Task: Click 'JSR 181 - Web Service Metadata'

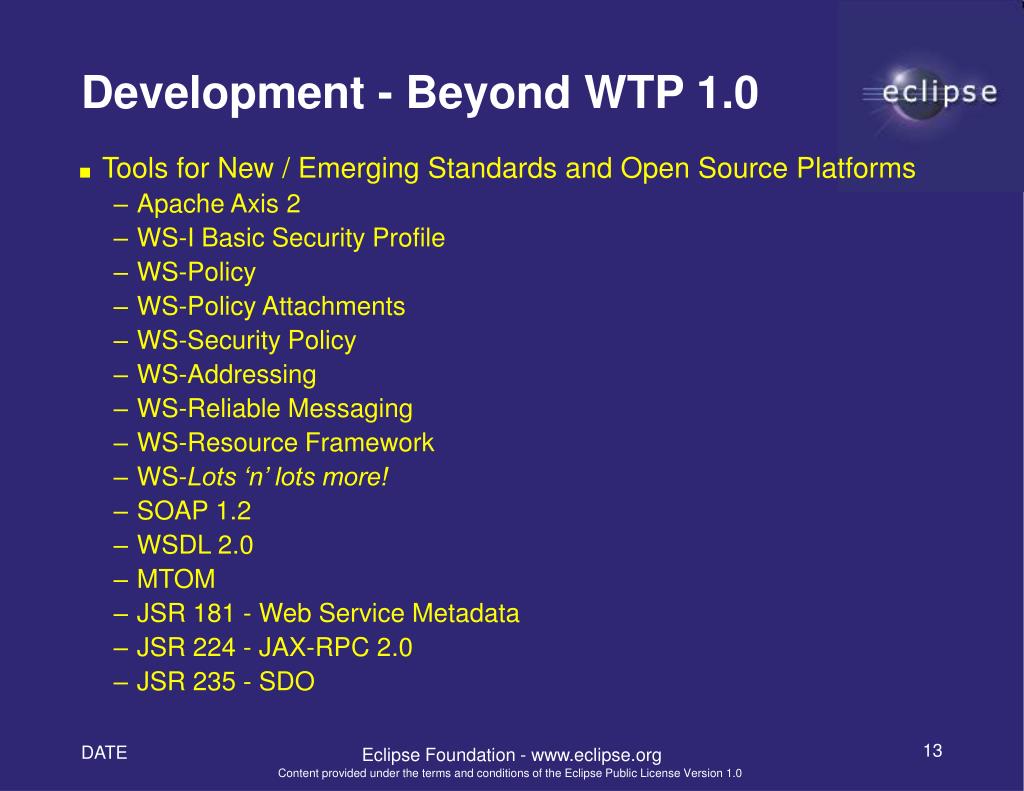Action: tap(328, 613)
